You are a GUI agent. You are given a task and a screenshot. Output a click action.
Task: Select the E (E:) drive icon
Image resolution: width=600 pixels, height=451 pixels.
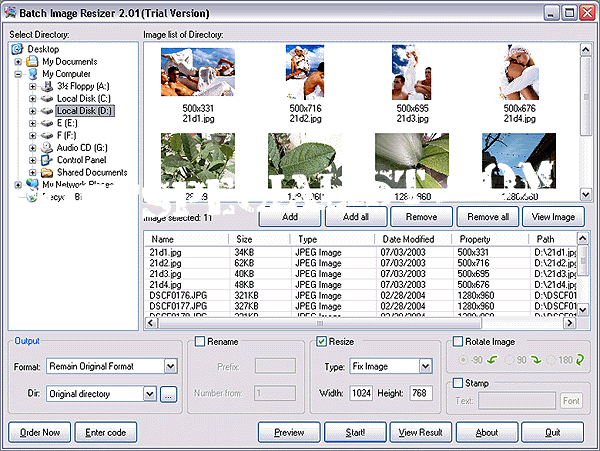(x=47, y=123)
